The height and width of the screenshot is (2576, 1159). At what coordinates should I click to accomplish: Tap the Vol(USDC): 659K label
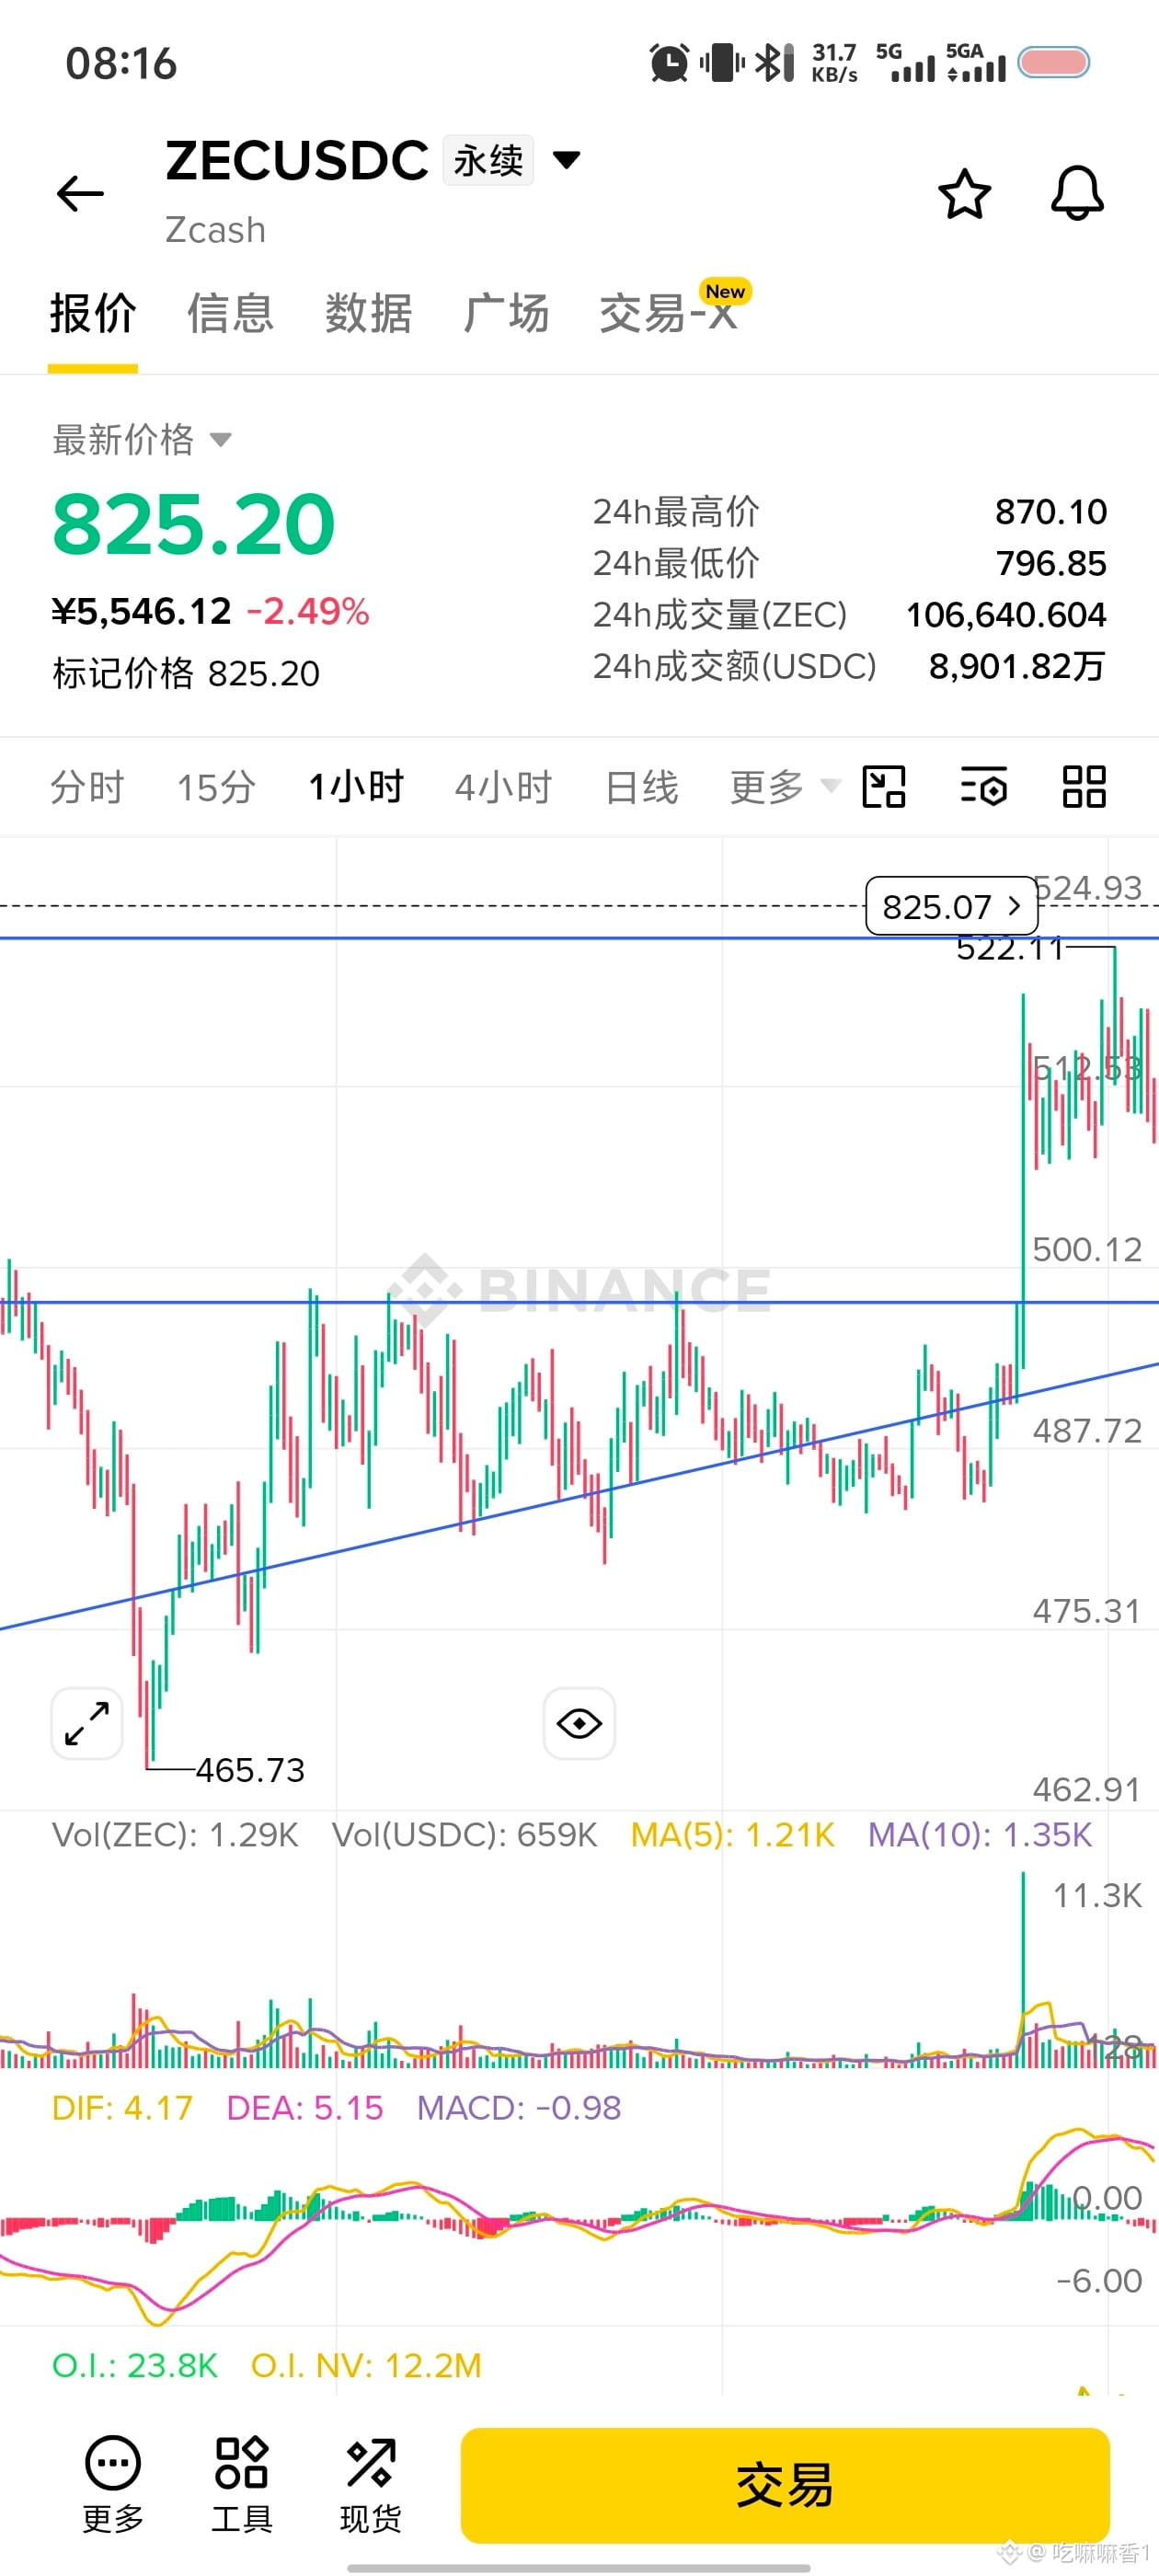pyautogui.click(x=464, y=1835)
